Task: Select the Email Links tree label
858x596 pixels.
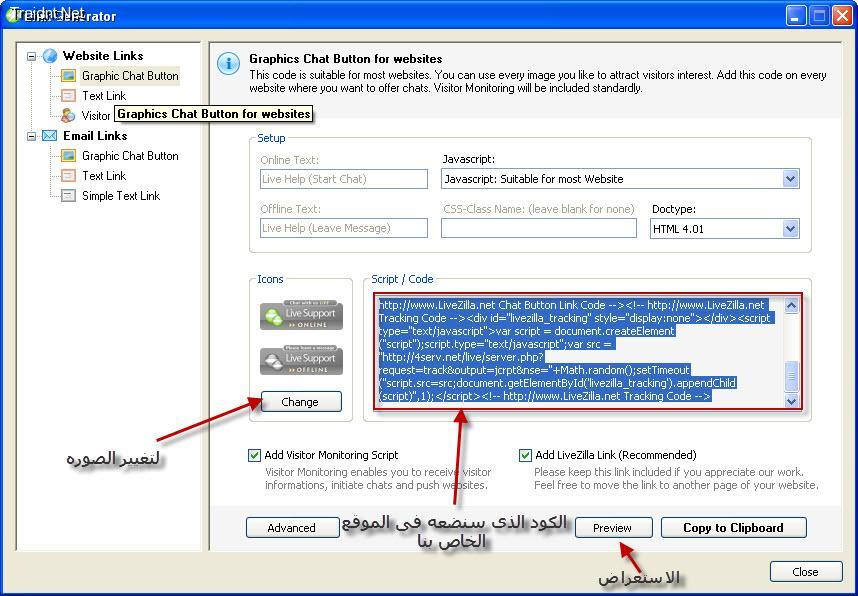Action: point(95,136)
